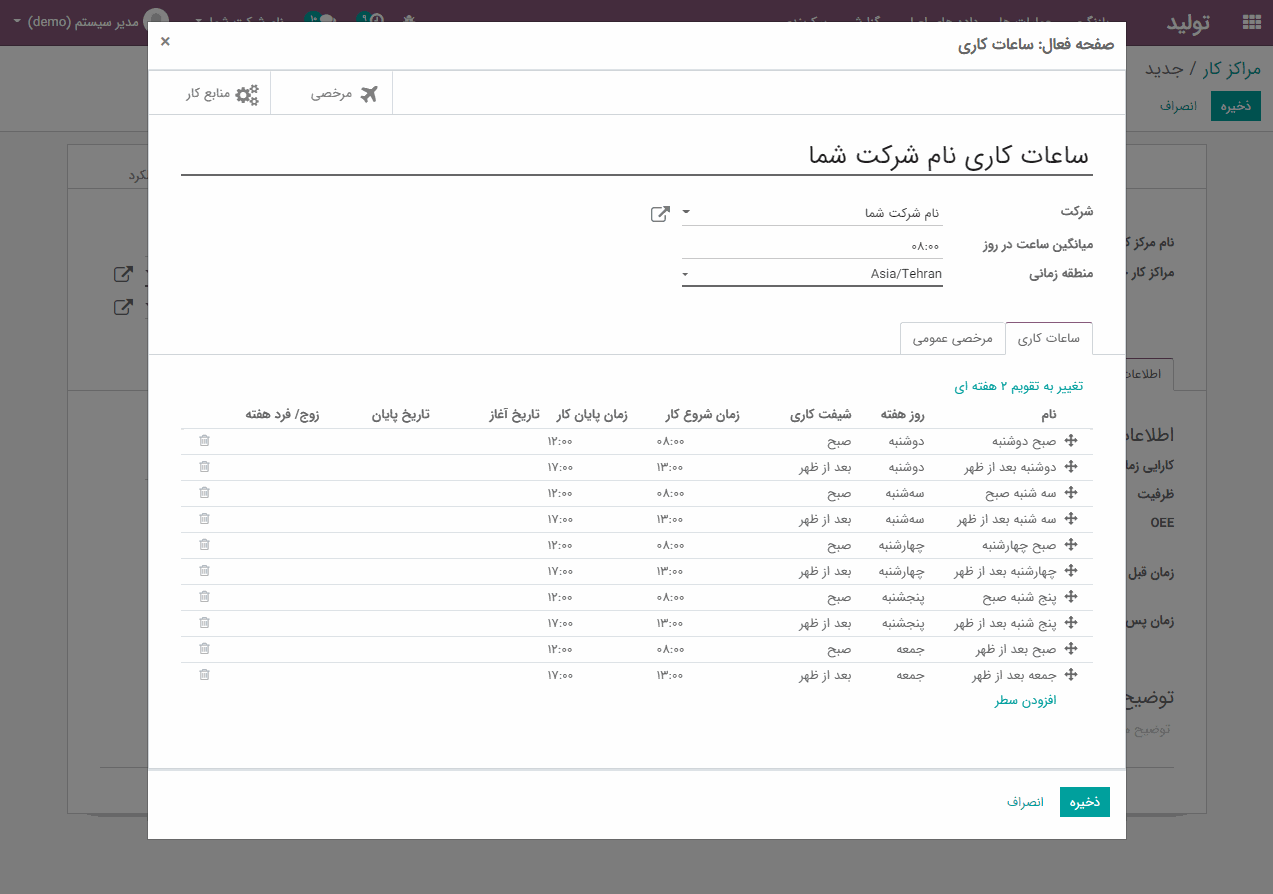Switch to the ساعات کاری tab
The height and width of the screenshot is (894, 1273).
1049,339
